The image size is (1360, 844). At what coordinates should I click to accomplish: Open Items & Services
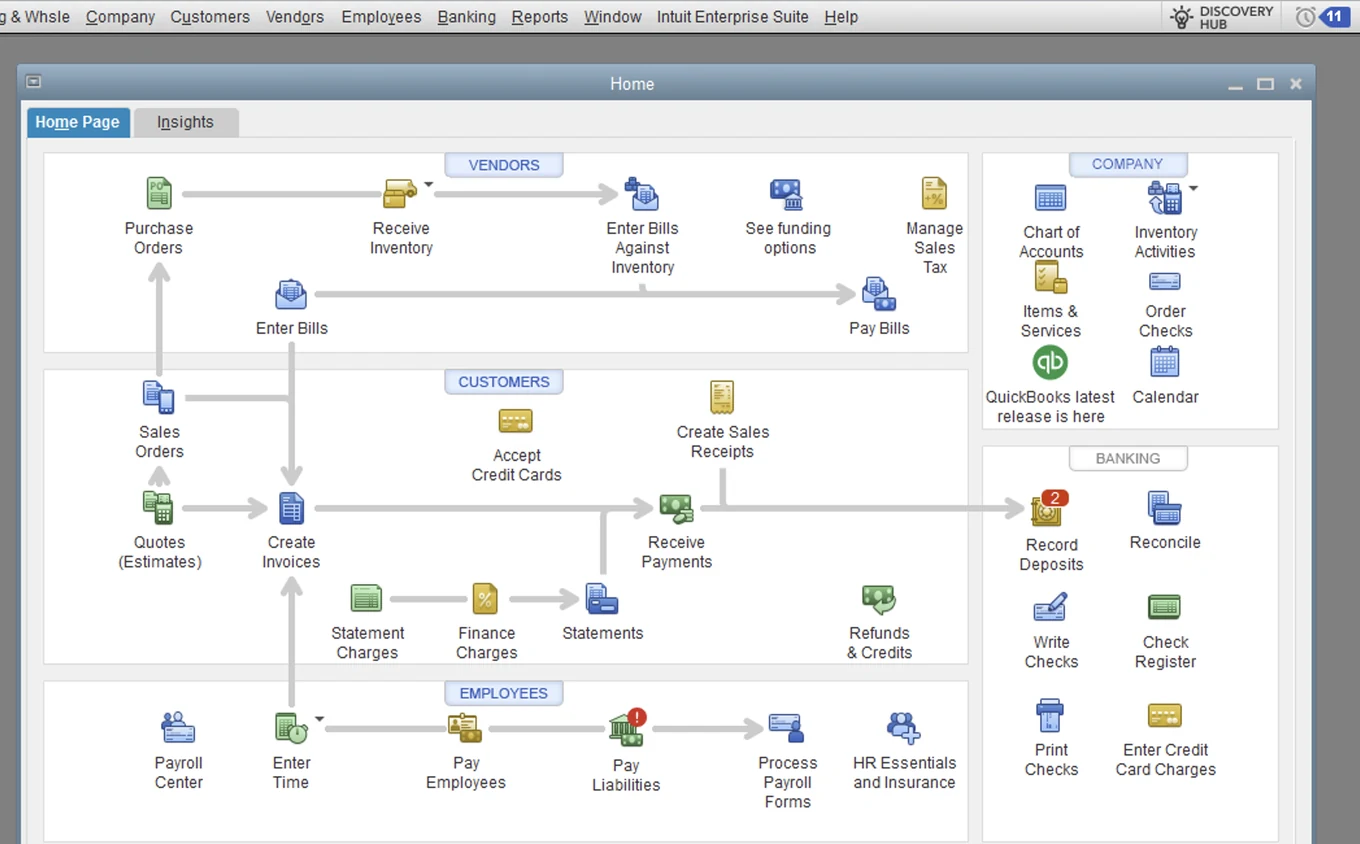coord(1050,277)
